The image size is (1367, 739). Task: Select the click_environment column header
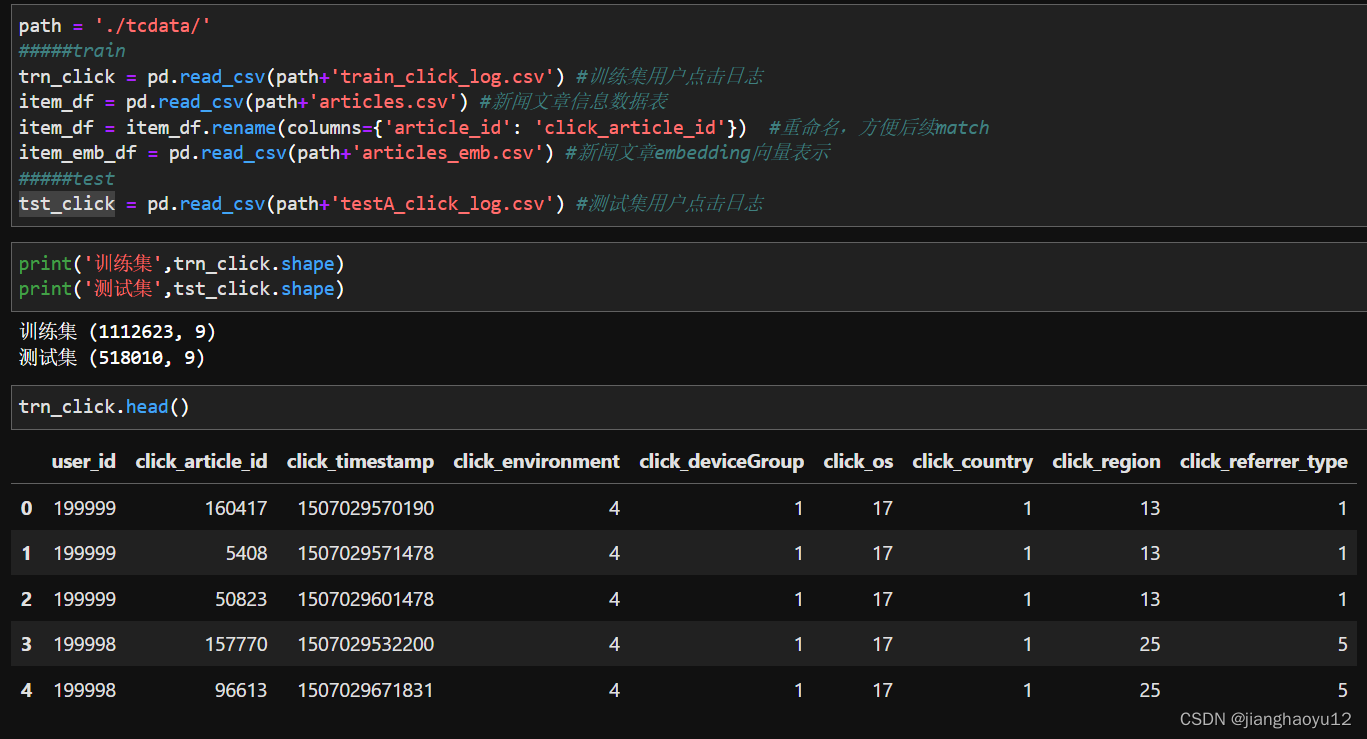pos(536,461)
